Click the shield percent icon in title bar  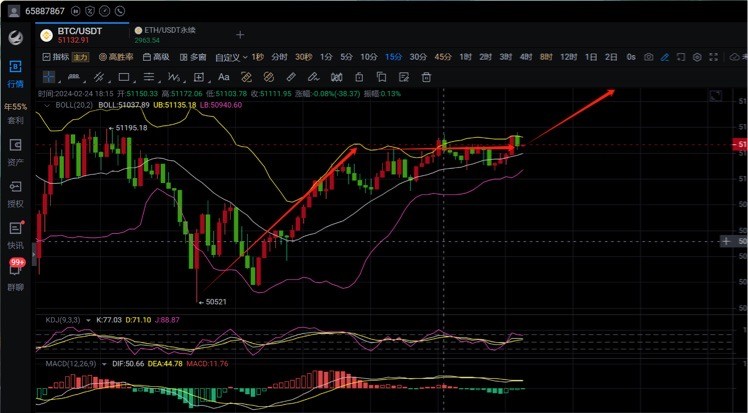(90, 10)
